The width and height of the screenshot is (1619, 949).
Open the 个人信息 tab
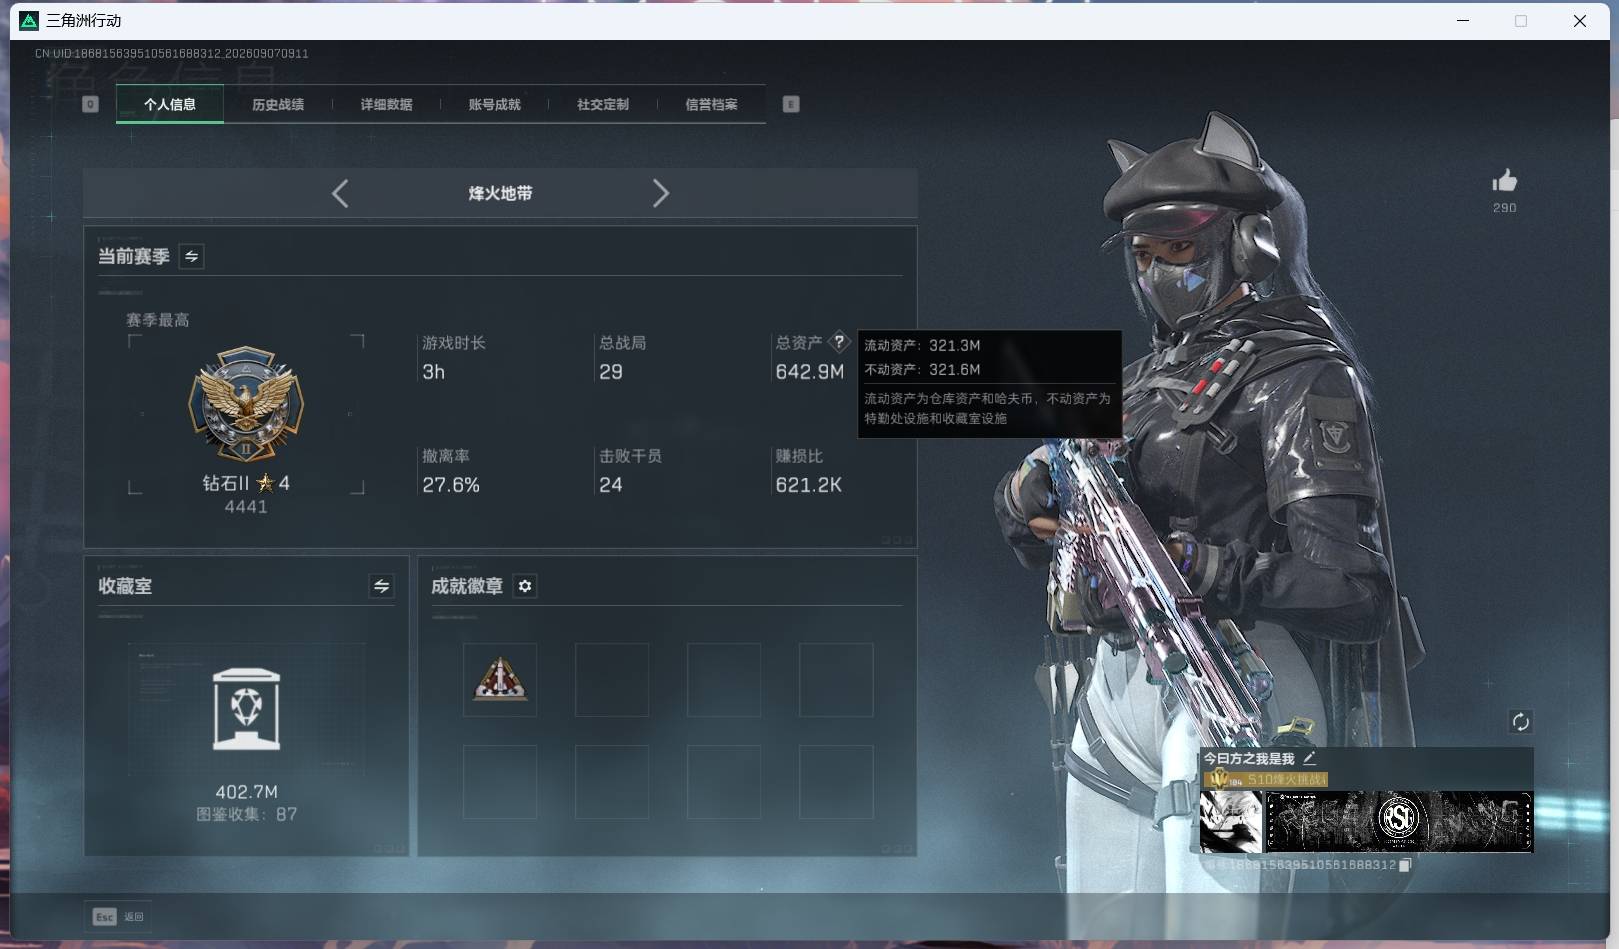coord(170,104)
